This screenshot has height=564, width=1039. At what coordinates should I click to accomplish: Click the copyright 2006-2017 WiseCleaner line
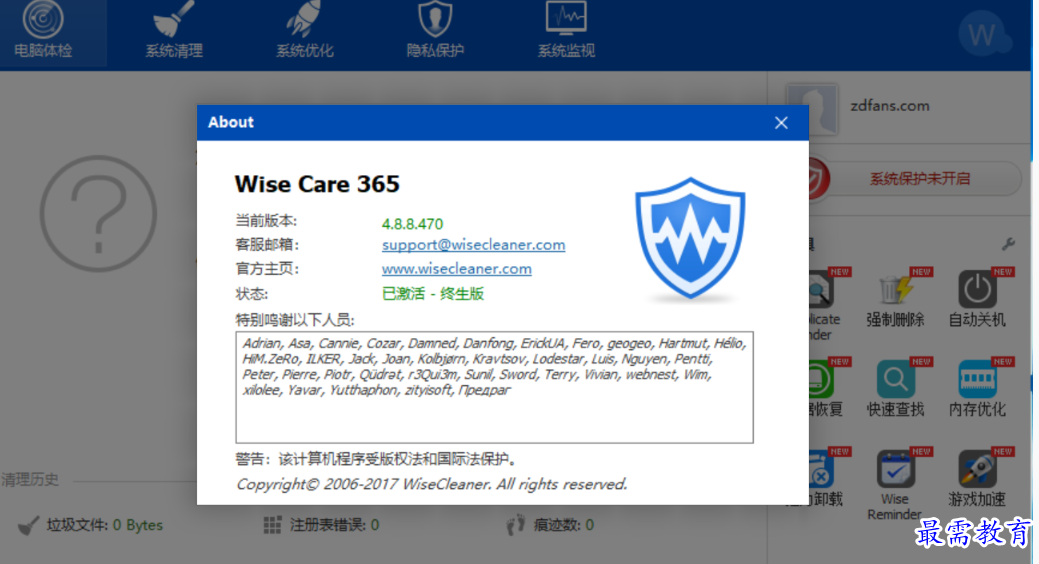[x=431, y=484]
